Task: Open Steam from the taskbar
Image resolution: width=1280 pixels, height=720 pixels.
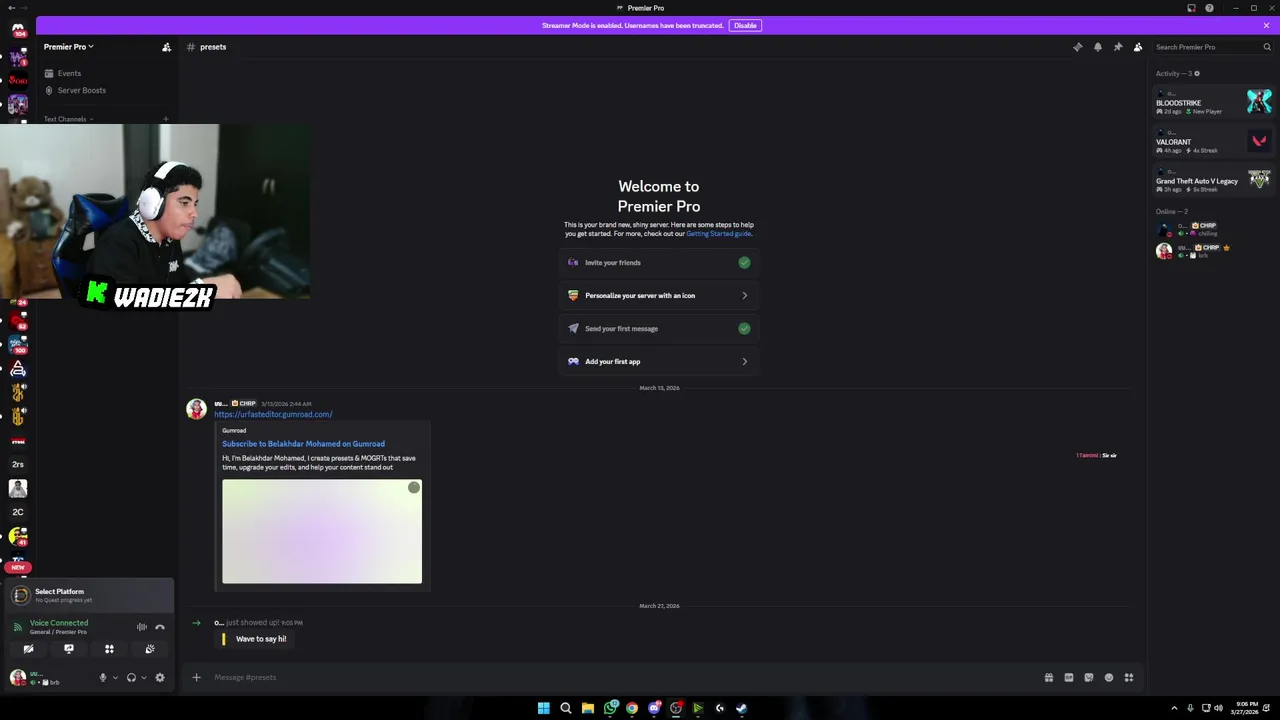Action: pyautogui.click(x=741, y=708)
